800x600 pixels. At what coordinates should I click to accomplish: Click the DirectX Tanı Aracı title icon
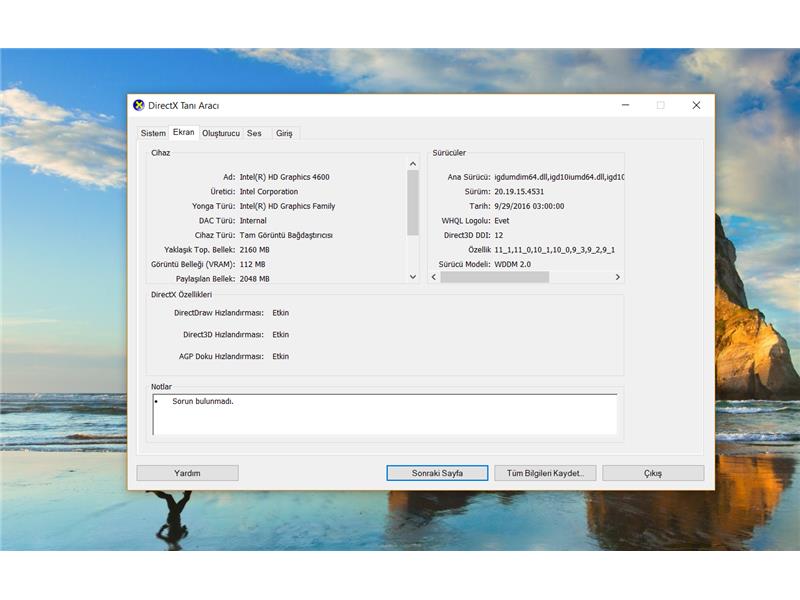click(139, 106)
